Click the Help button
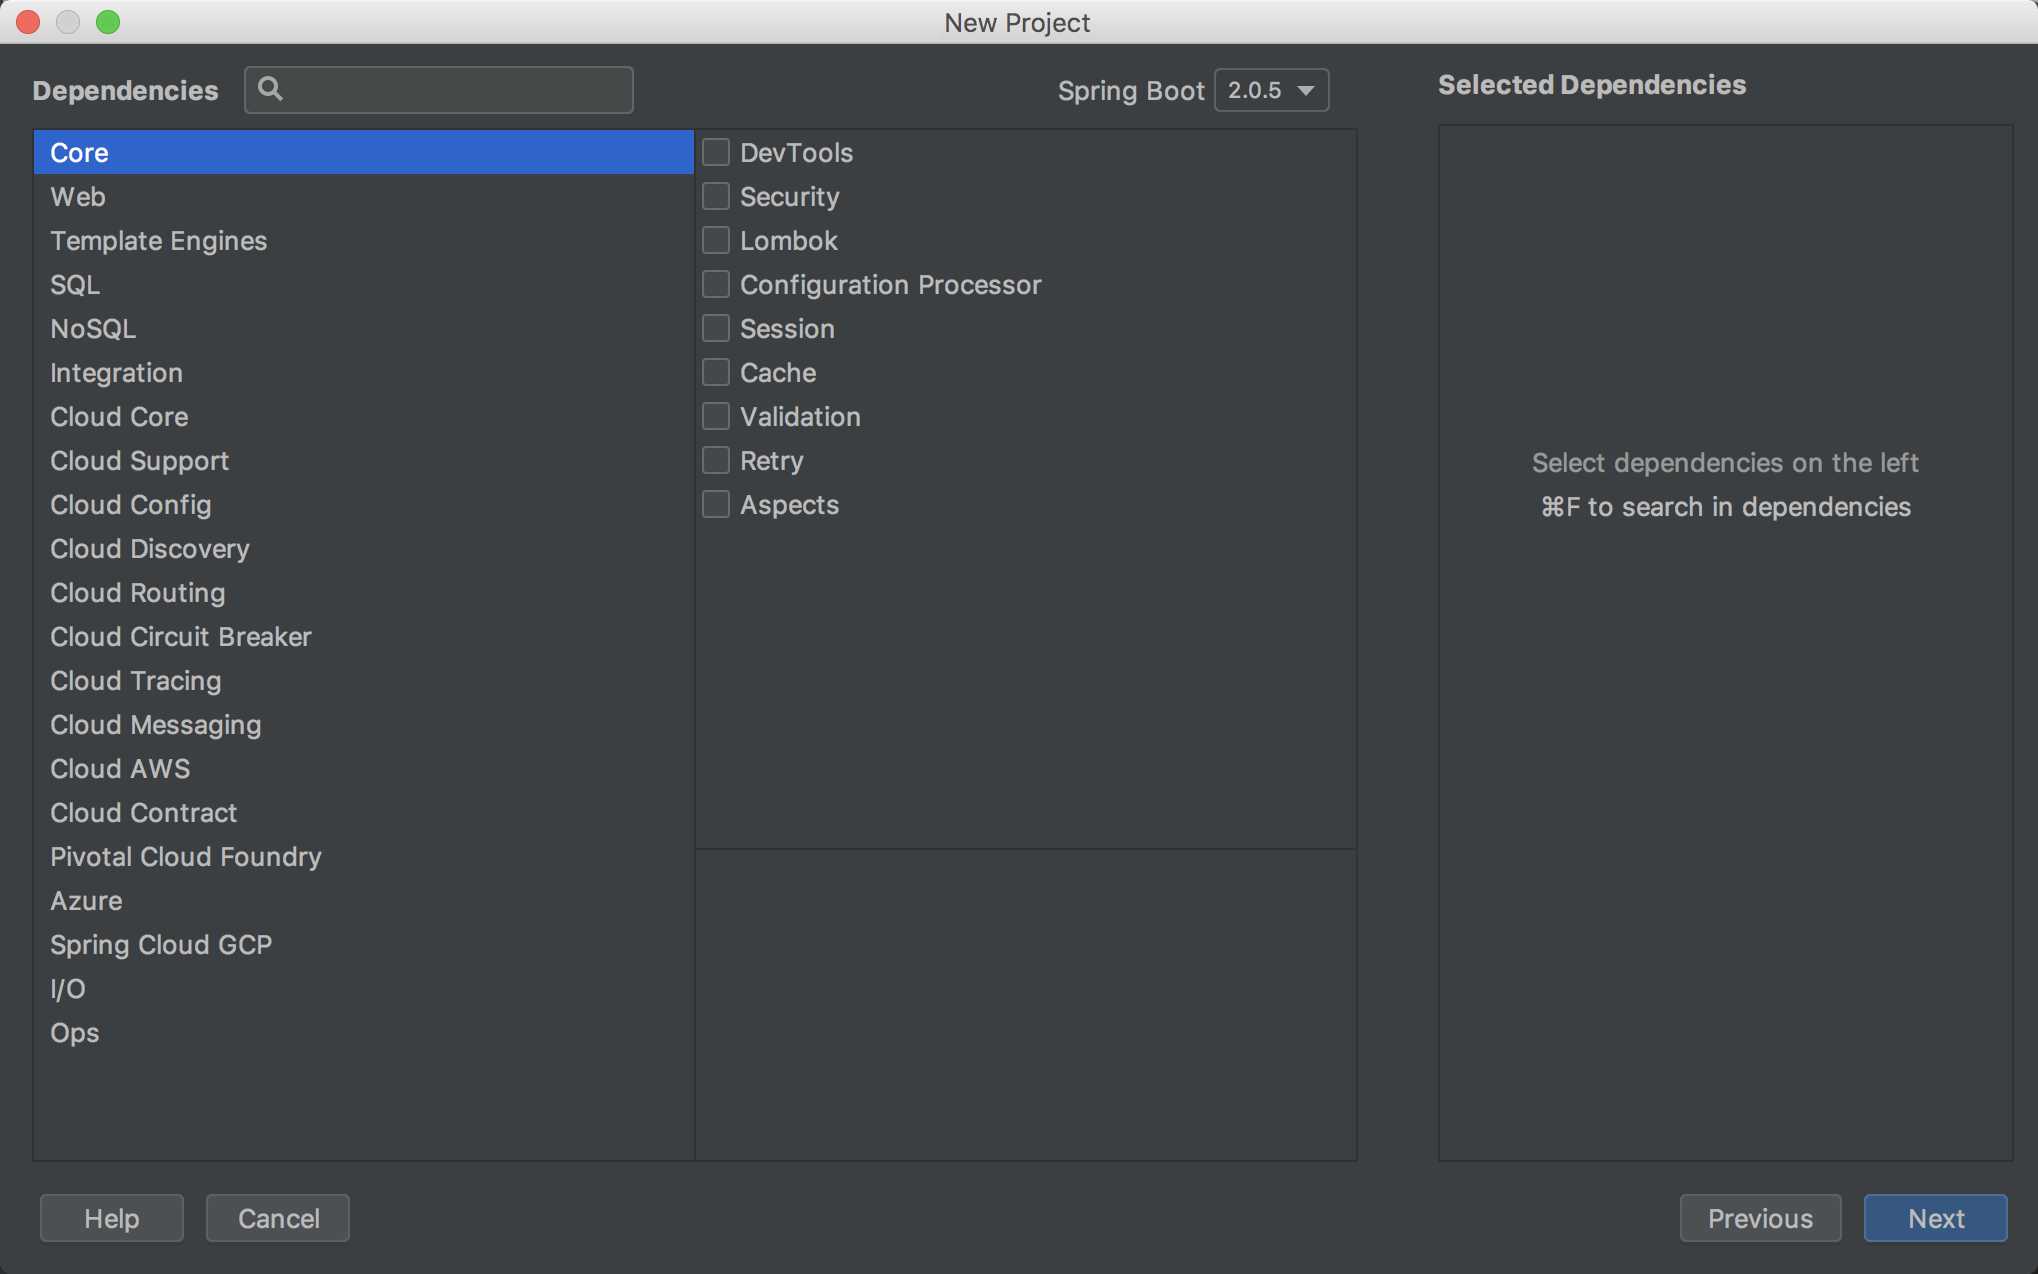Viewport: 2038px width, 1274px height. point(113,1218)
